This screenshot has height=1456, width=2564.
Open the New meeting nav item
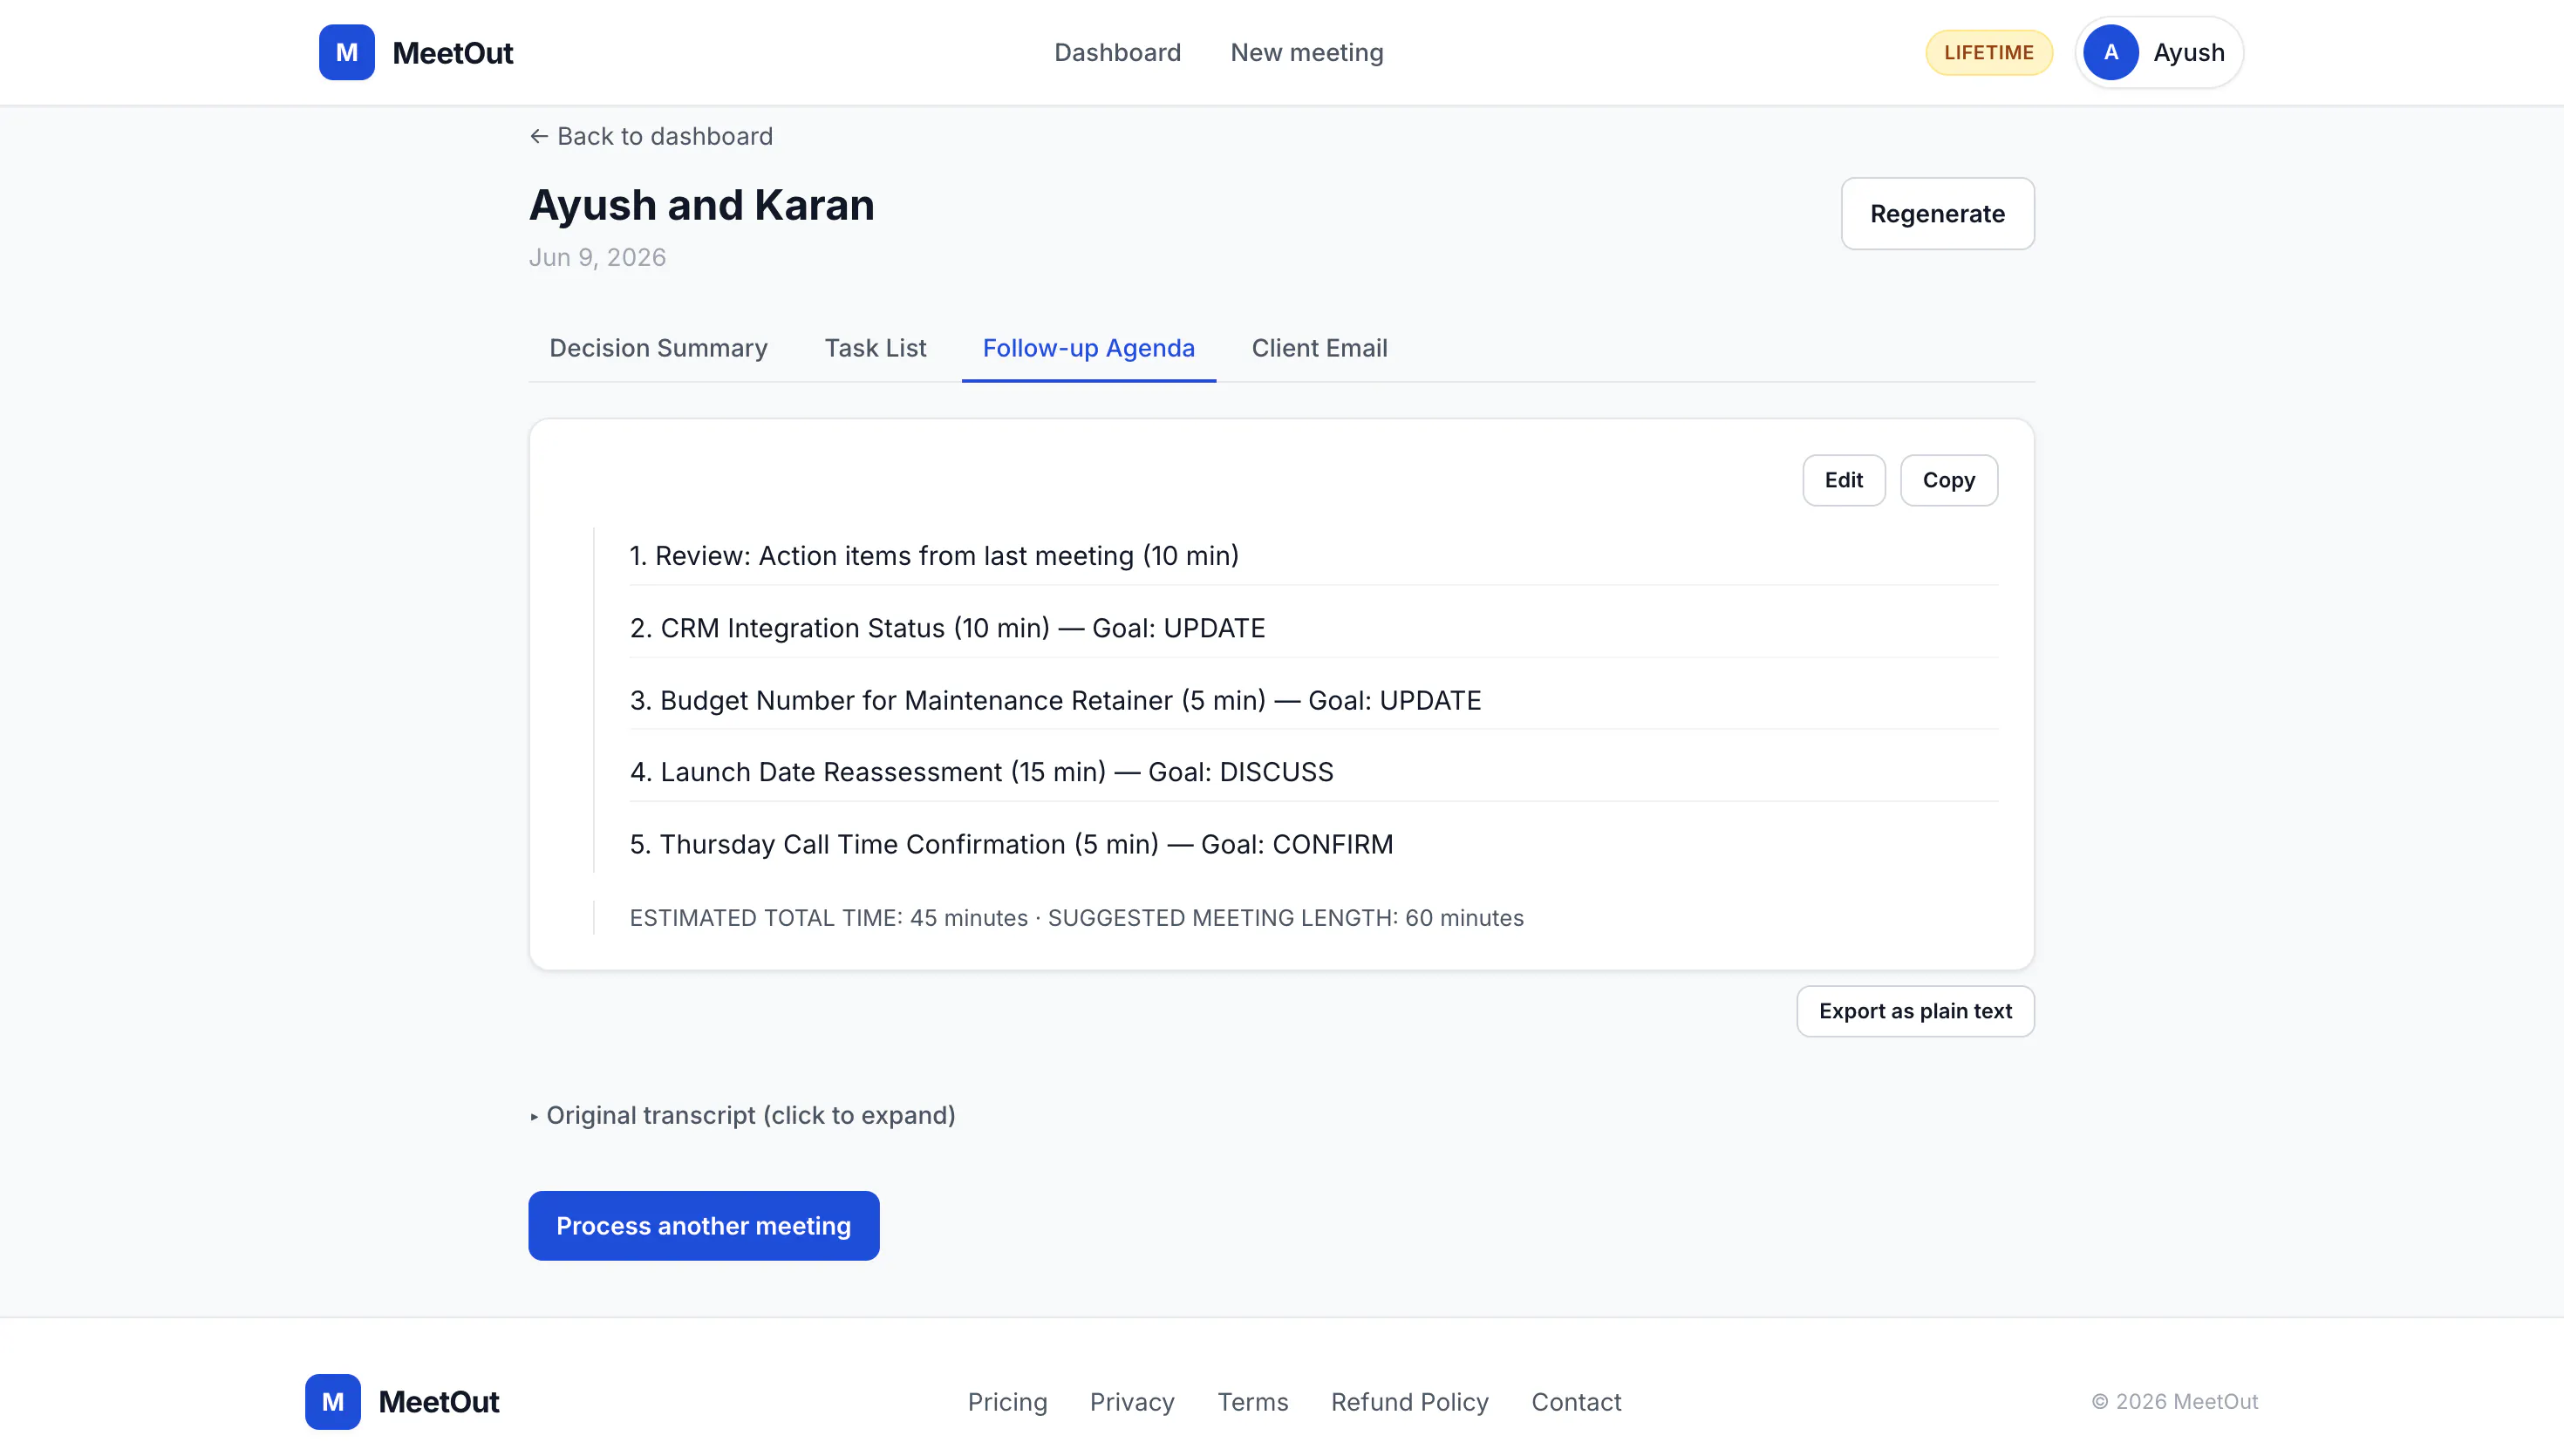click(1306, 52)
